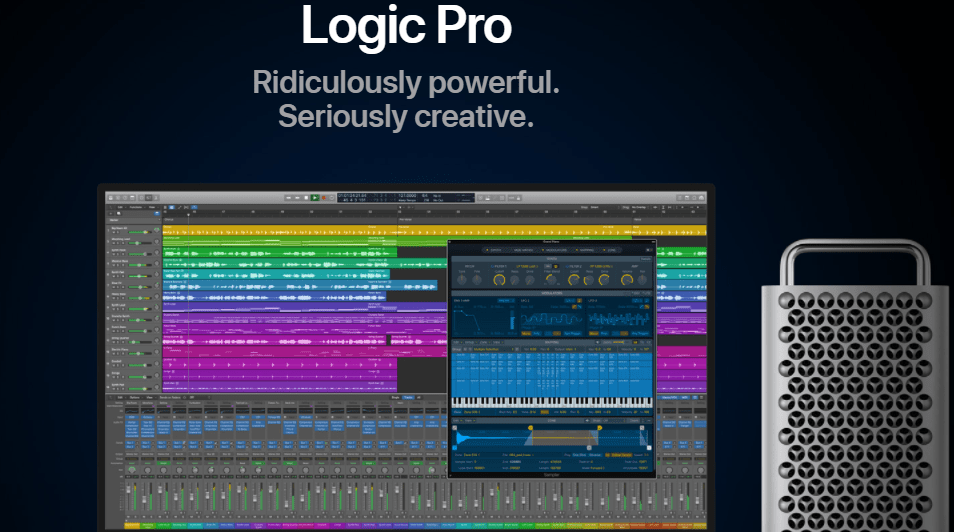Viewport: 954px width, 532px height.
Task: Switch to Zone tab in Sampler
Action: [x=611, y=250]
